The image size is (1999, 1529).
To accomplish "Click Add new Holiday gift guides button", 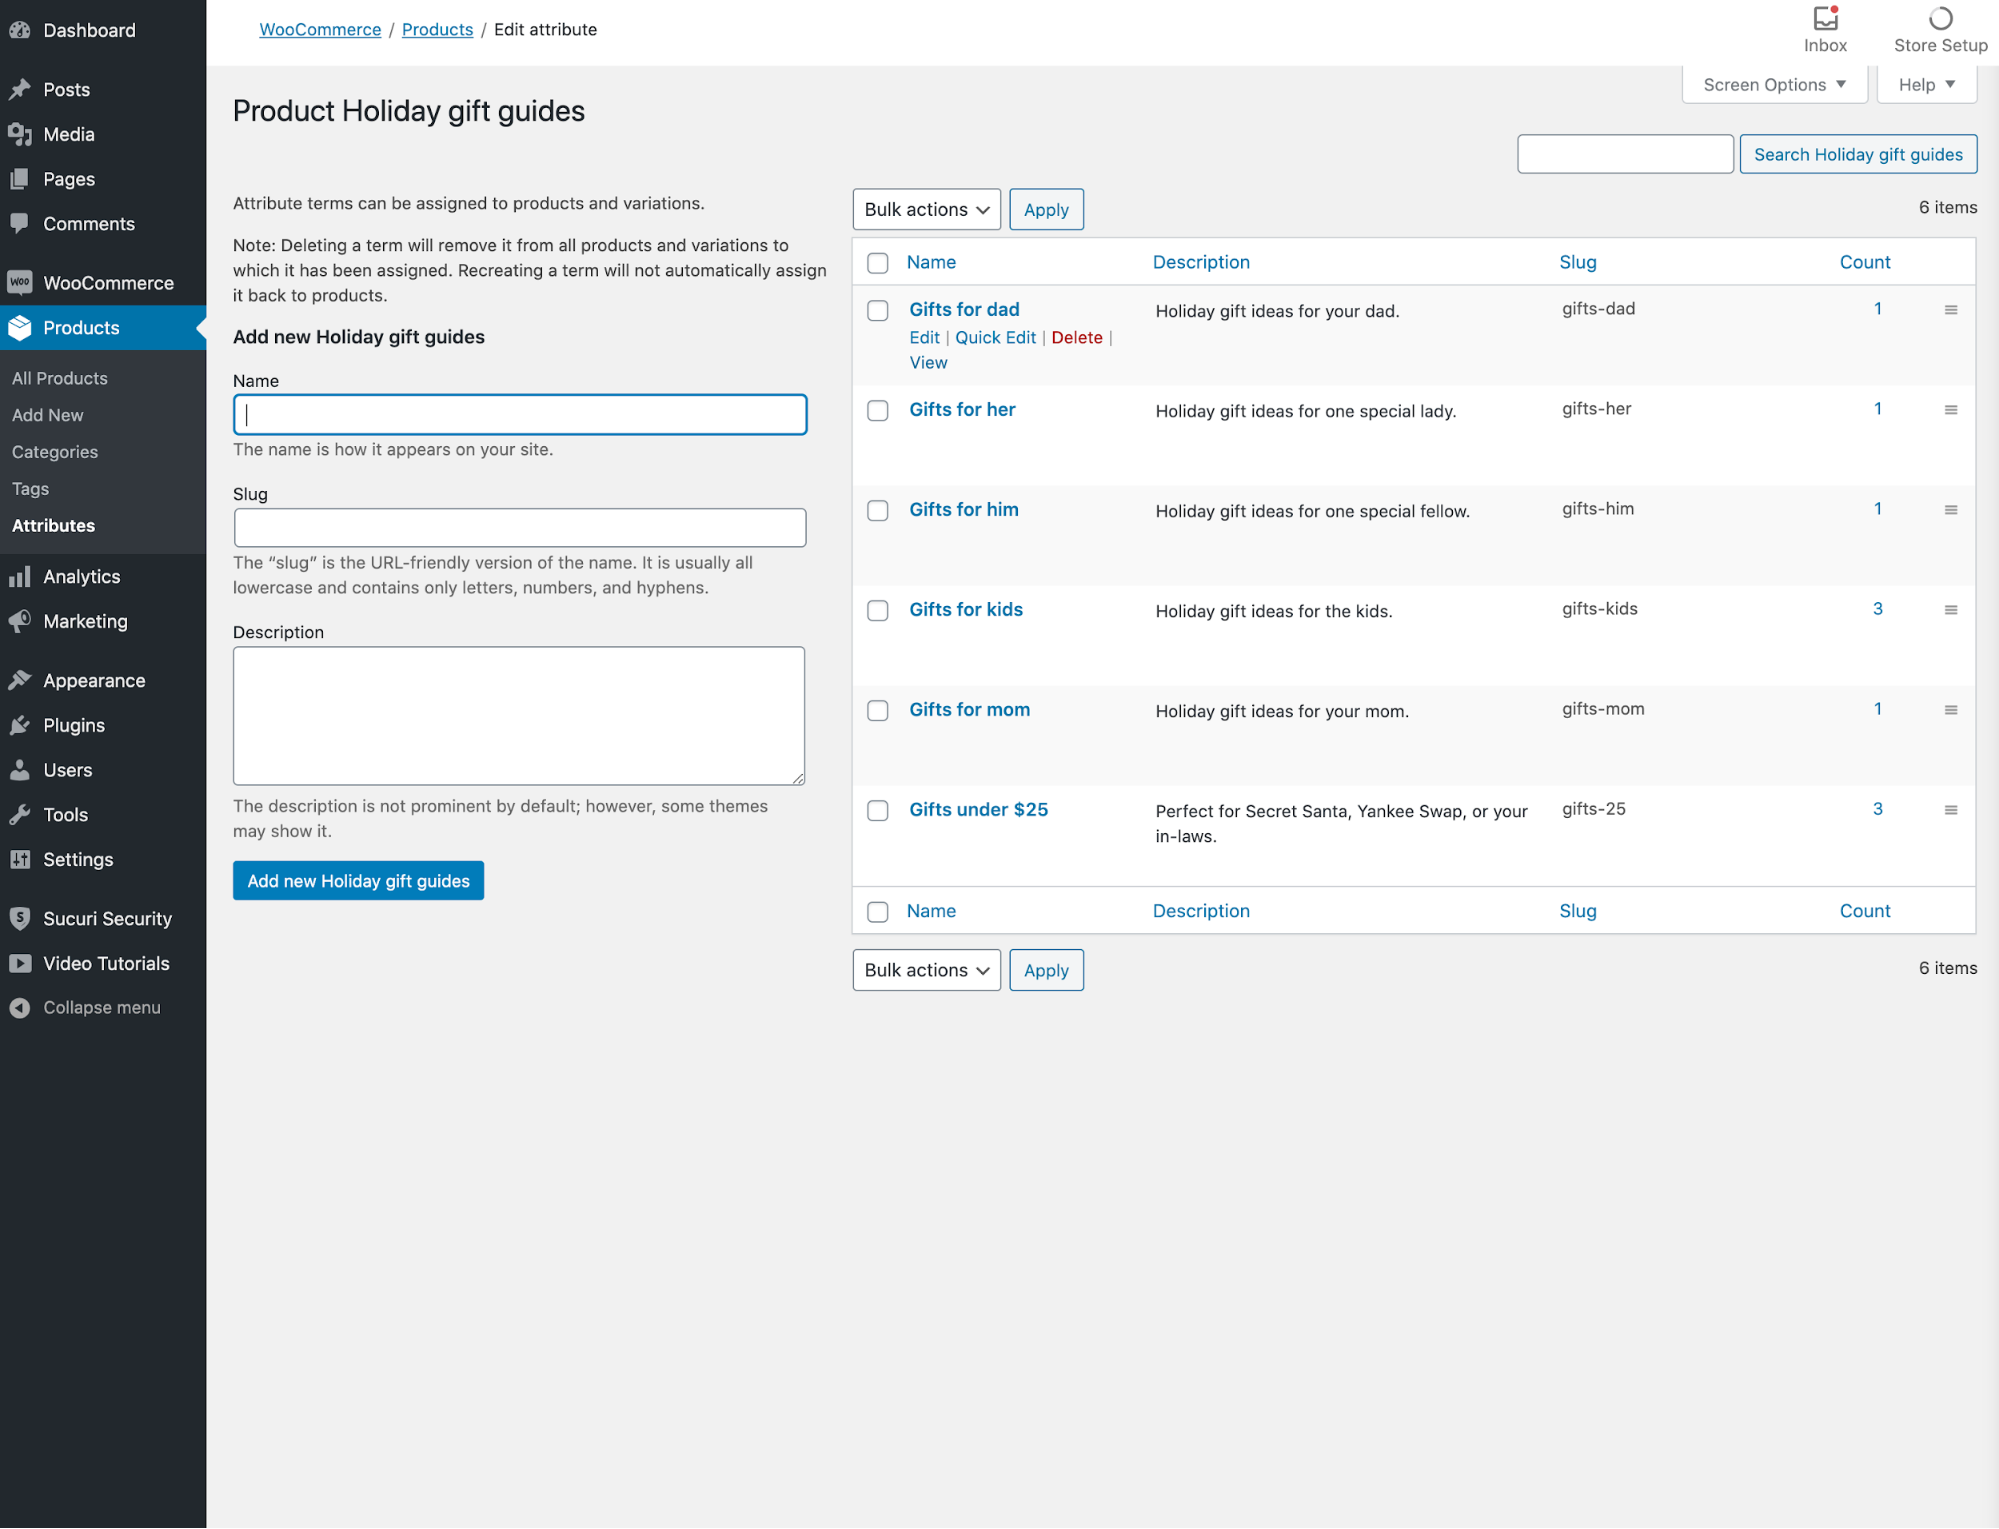I will (x=358, y=880).
